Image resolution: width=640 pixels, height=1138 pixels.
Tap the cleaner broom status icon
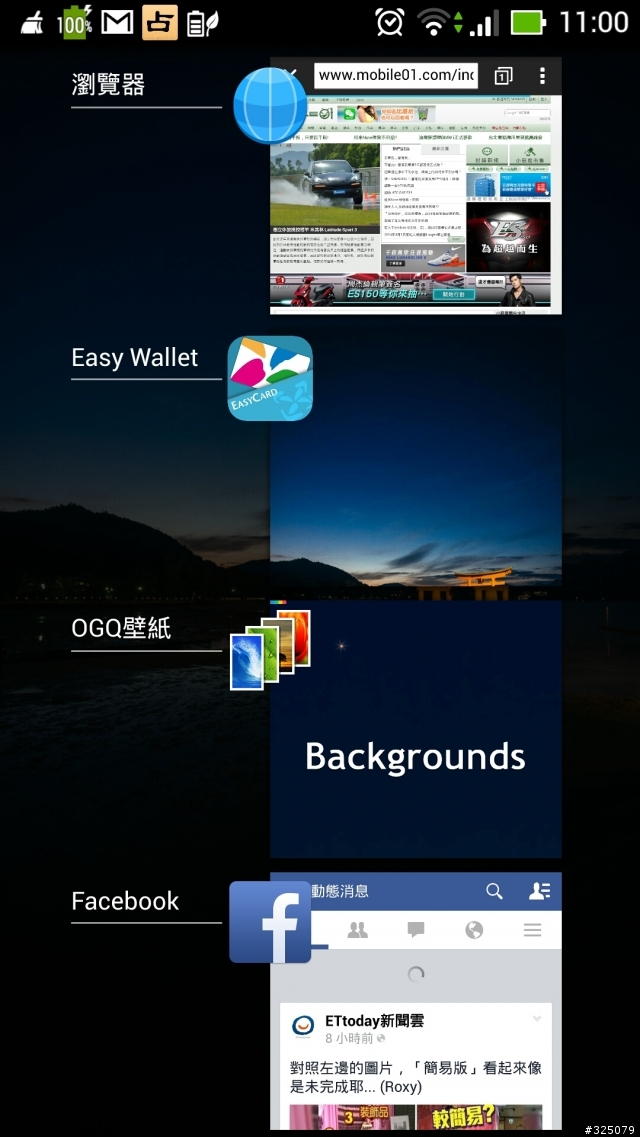tap(32, 25)
